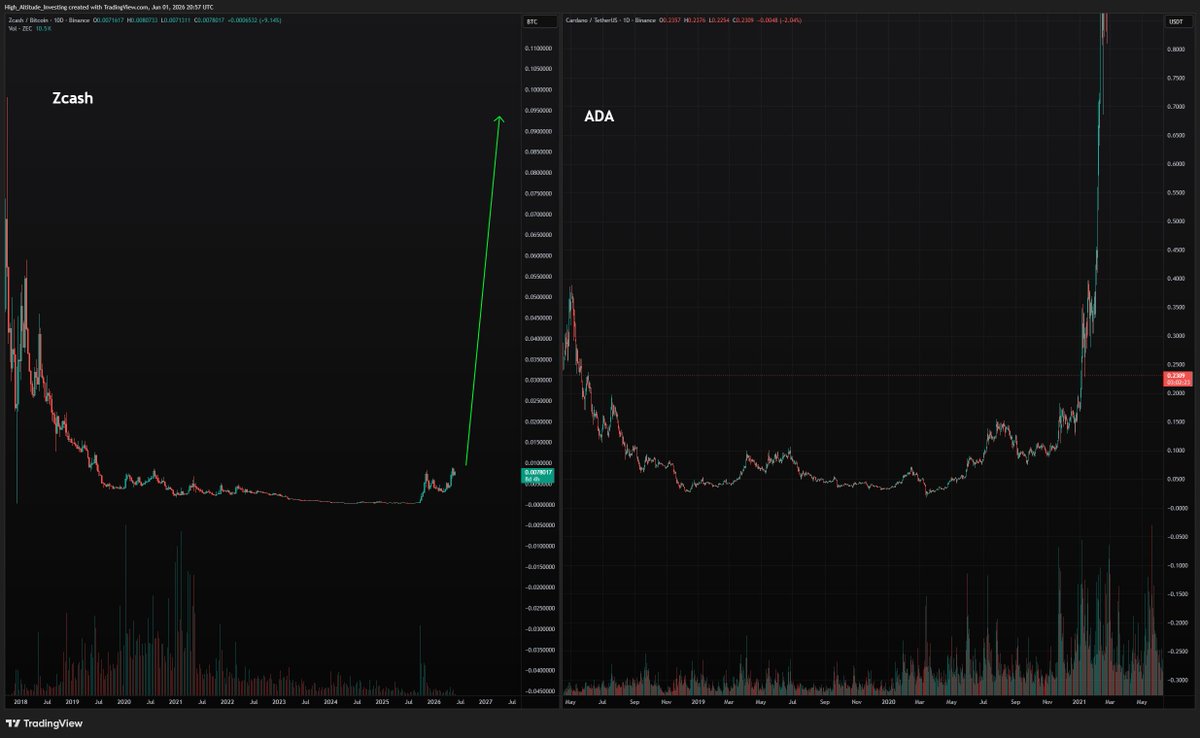Click the -0.0450000 price axis label
This screenshot has height=738, width=1200.
(539, 691)
